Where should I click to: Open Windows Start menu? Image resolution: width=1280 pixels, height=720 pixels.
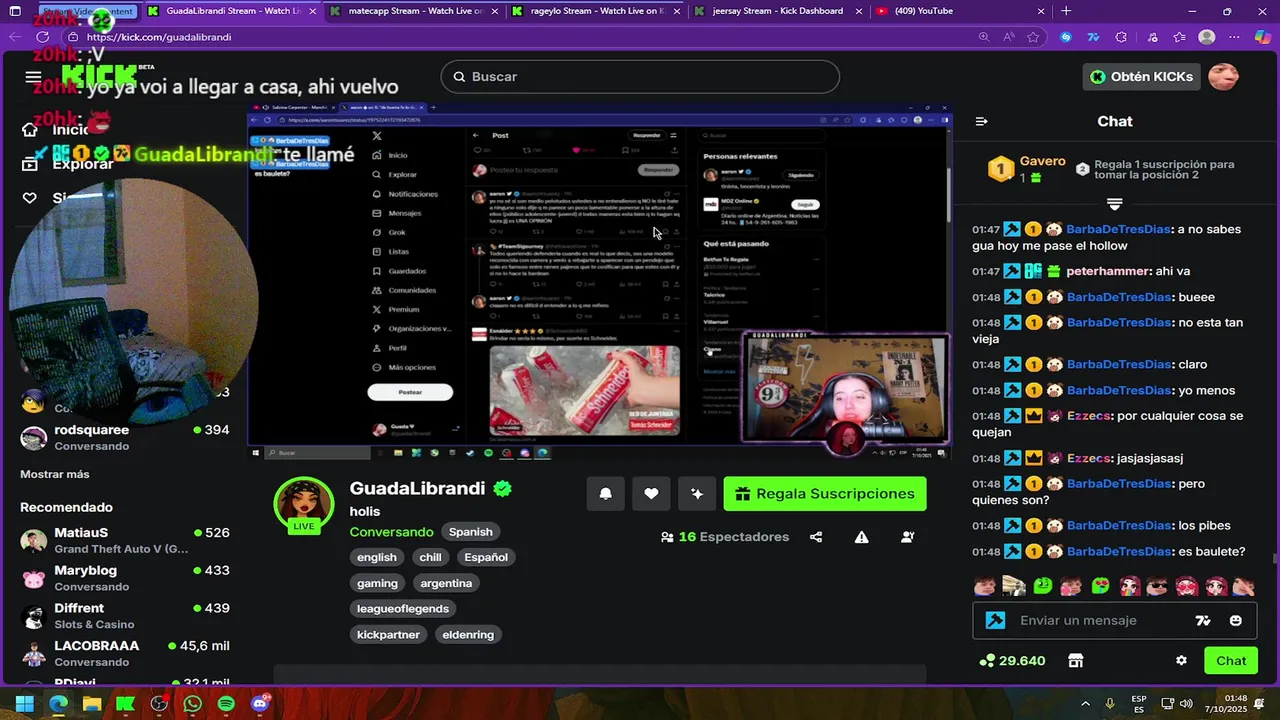[24, 704]
